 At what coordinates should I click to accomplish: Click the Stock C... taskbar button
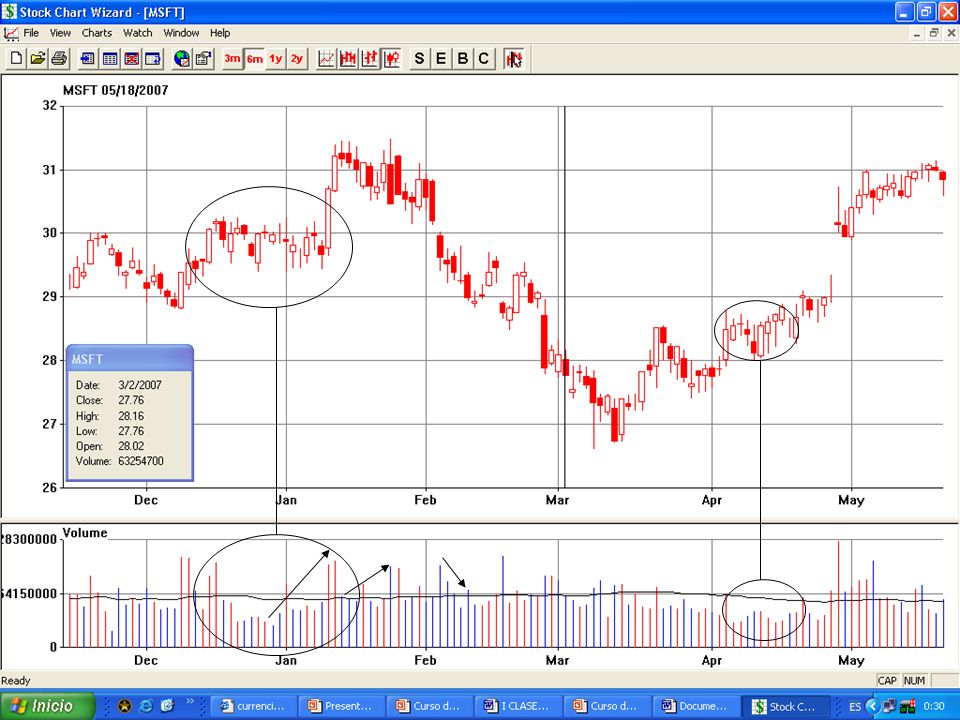tap(785, 706)
